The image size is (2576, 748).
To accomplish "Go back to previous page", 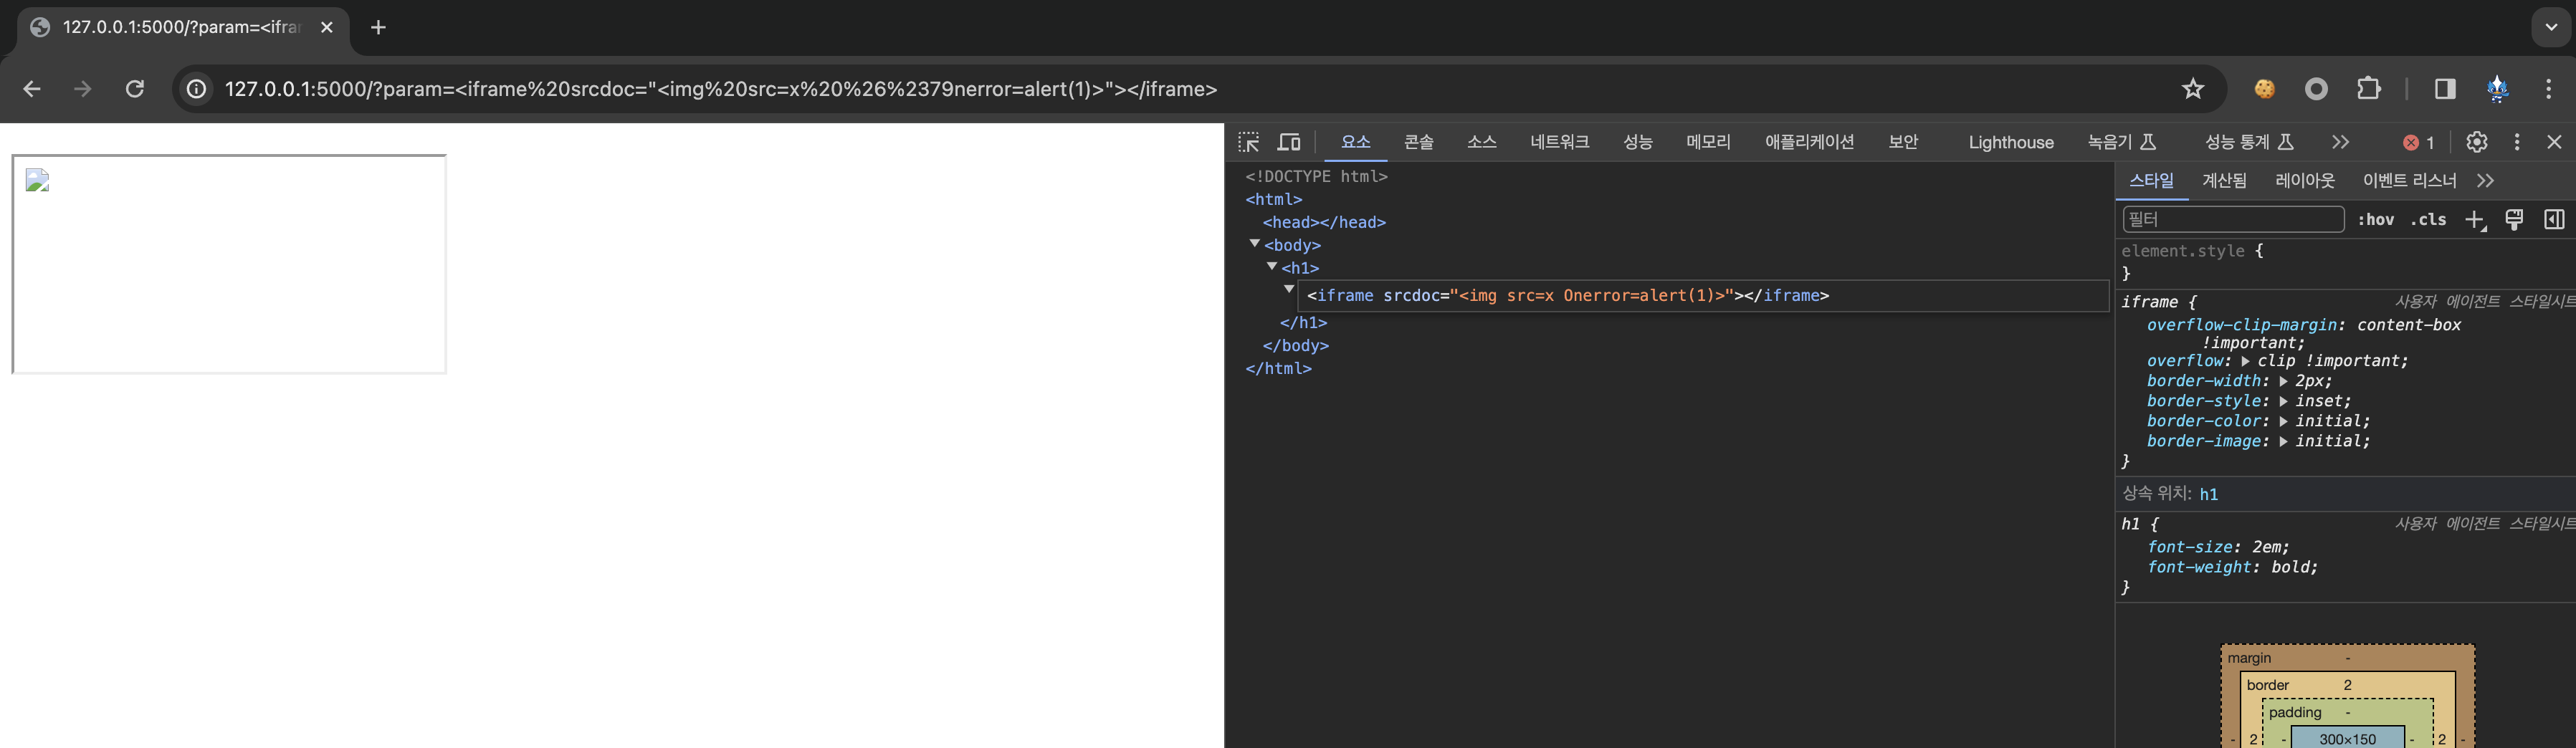I will tap(32, 89).
